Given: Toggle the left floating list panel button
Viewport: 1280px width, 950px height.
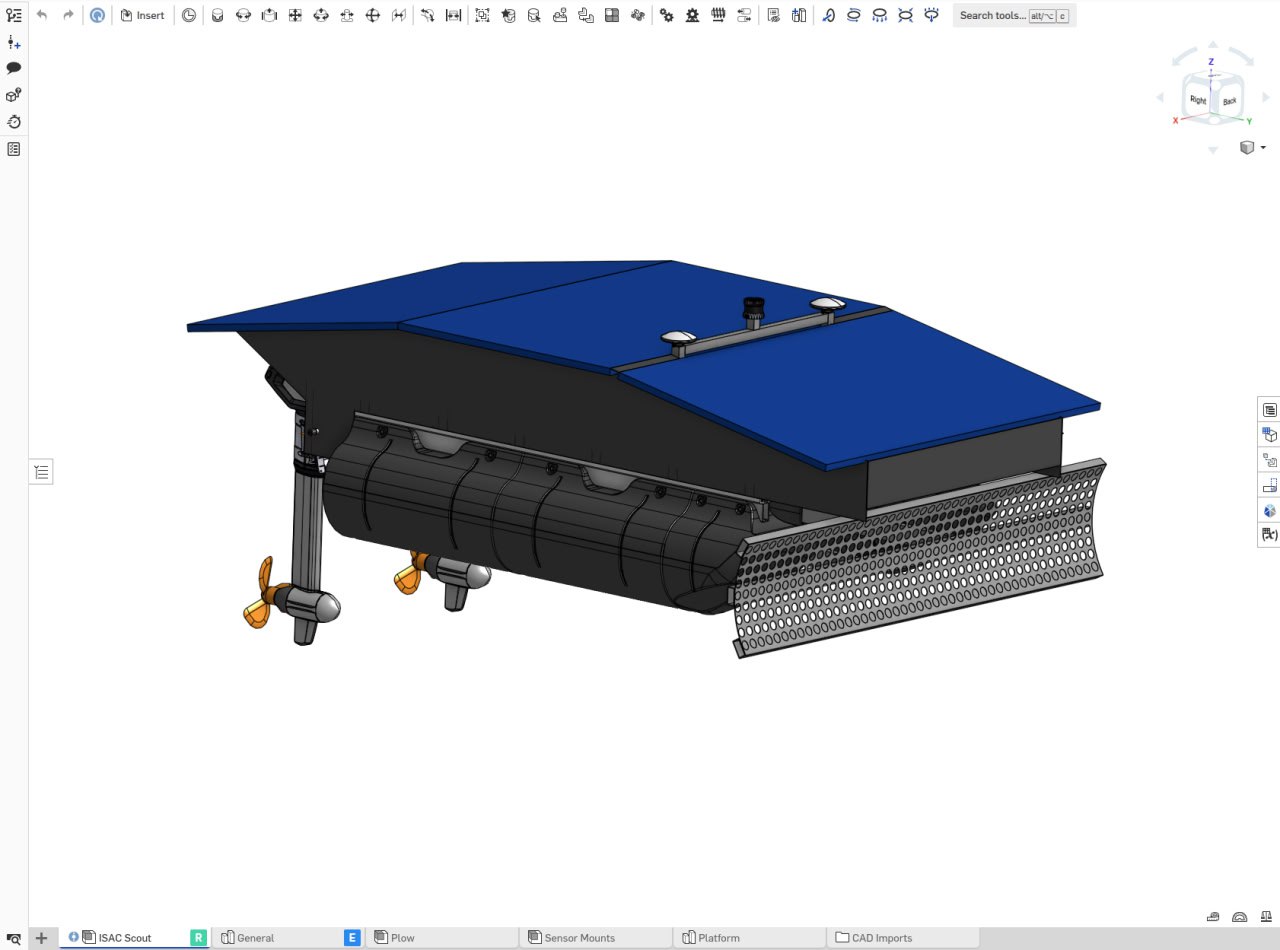Looking at the screenshot, I should click(x=41, y=472).
